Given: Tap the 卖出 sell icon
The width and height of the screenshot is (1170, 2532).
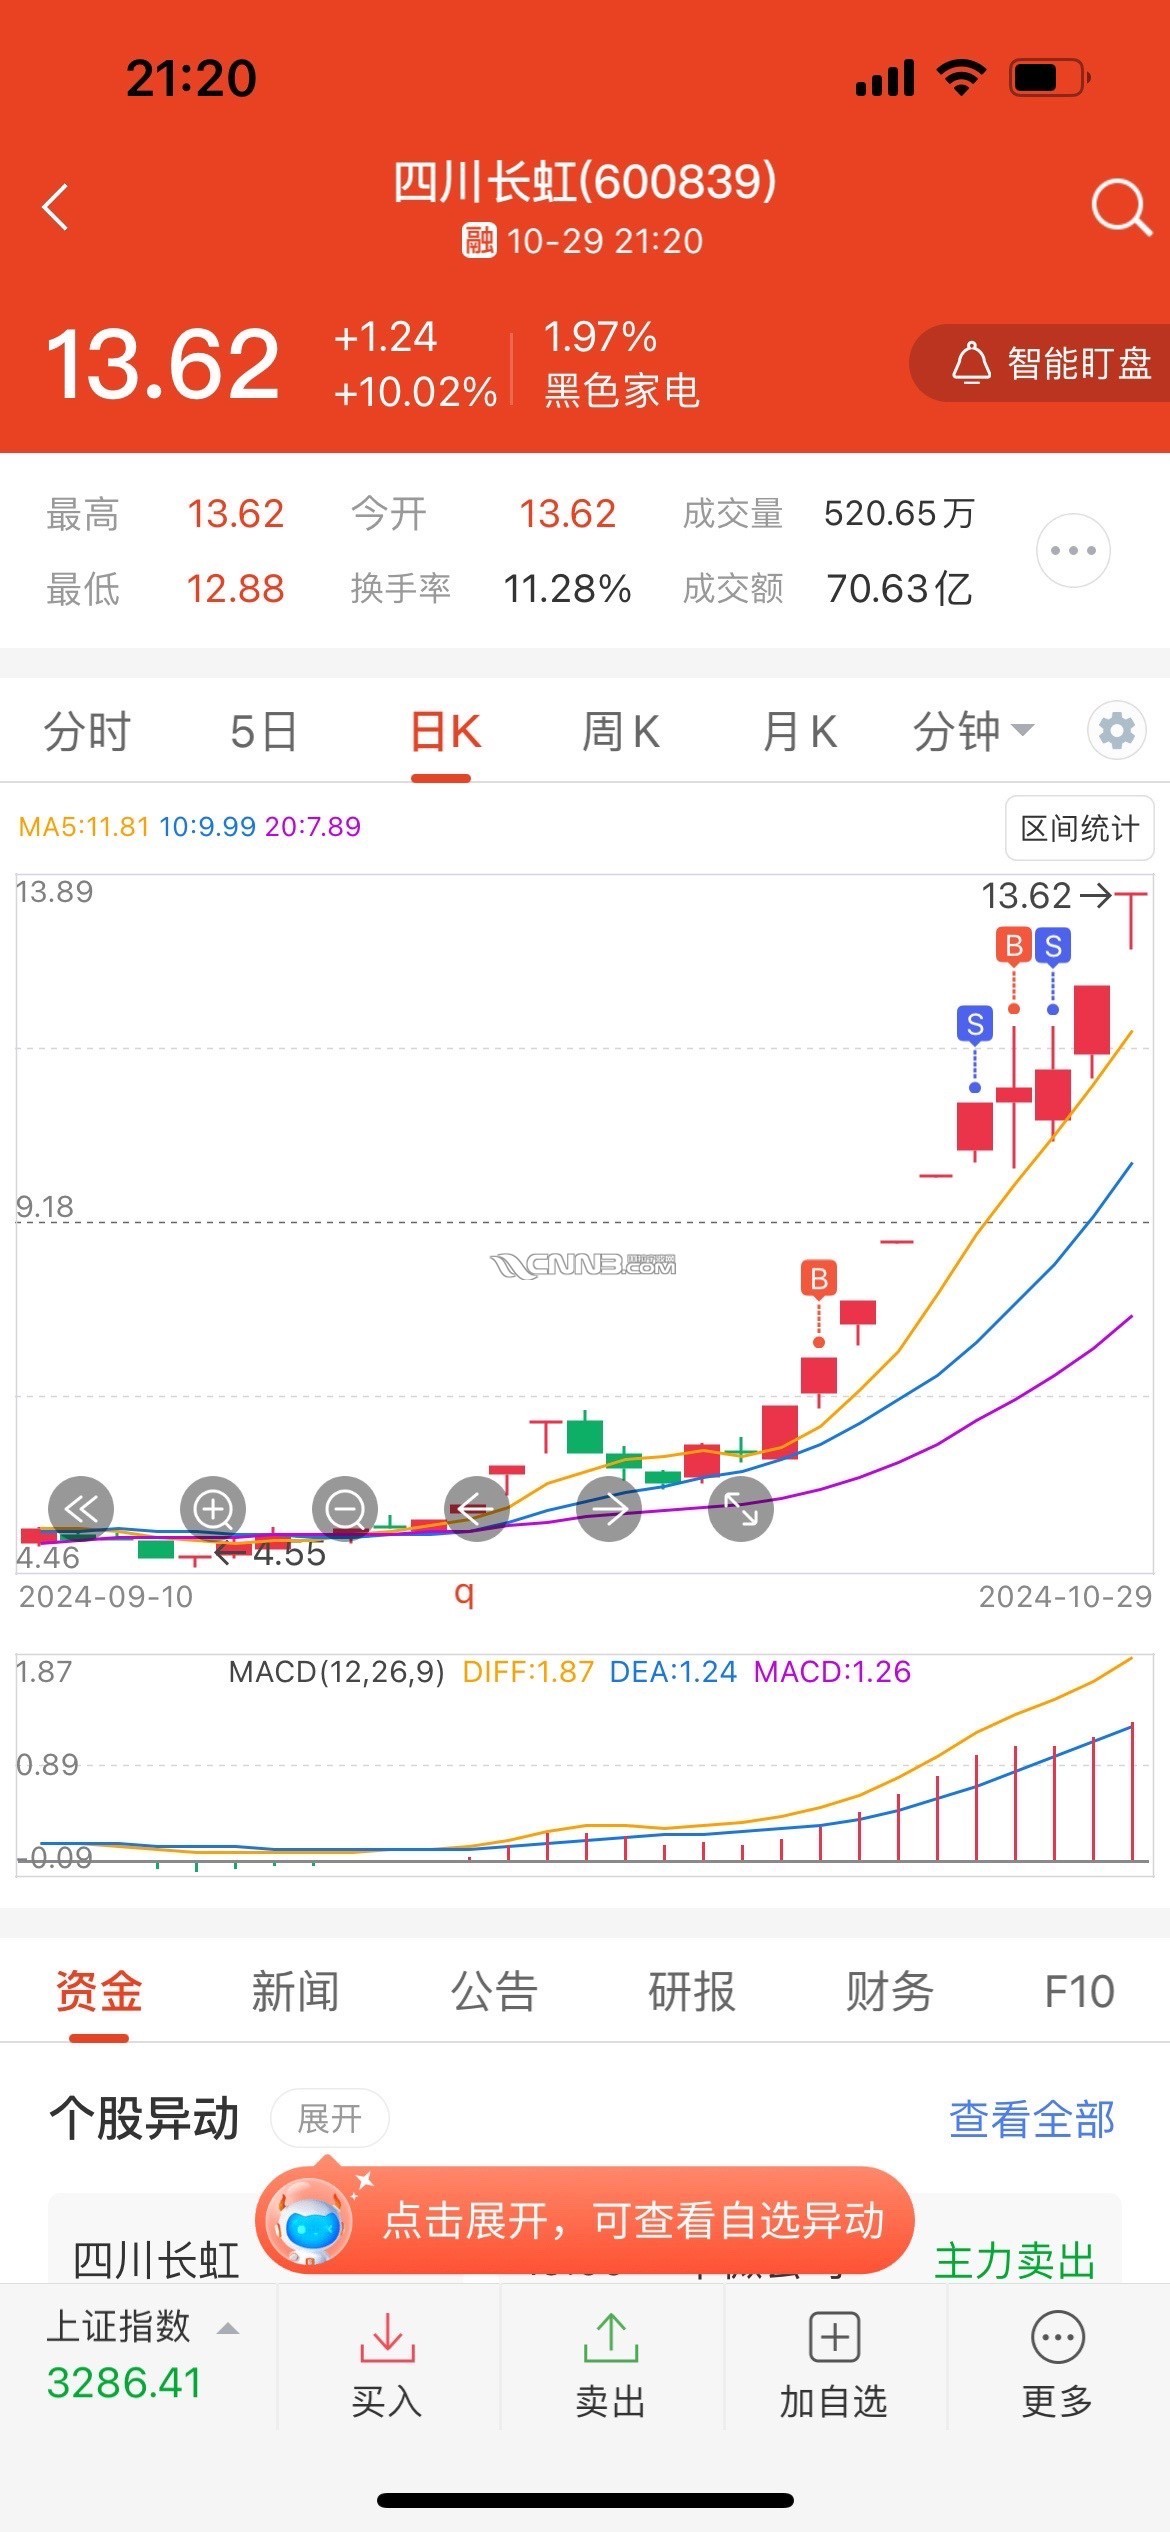Looking at the screenshot, I should click(611, 2337).
